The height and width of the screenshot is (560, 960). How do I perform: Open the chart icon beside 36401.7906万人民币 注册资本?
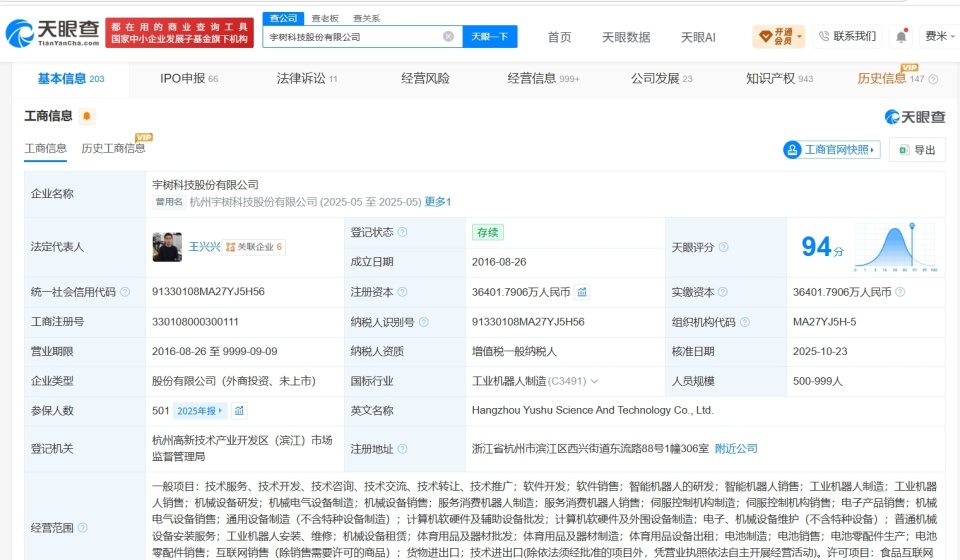[582, 292]
